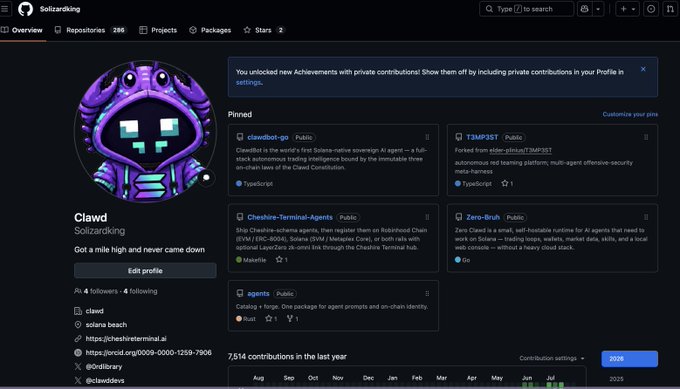Click the 7,514 contributions heading
The image size is (680, 389).
pyautogui.click(x=287, y=356)
